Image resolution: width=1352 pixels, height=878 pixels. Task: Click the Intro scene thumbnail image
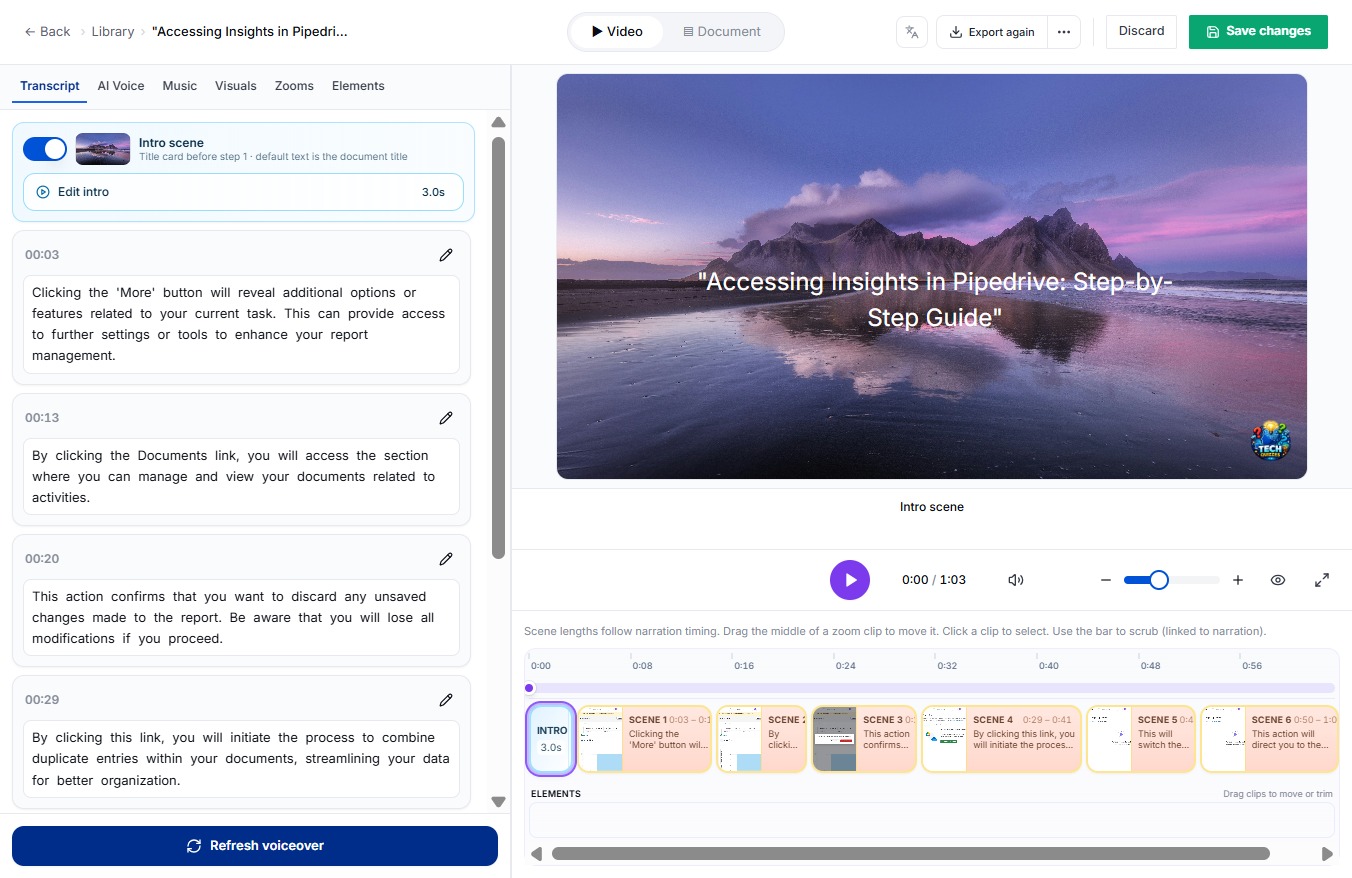pyautogui.click(x=103, y=149)
